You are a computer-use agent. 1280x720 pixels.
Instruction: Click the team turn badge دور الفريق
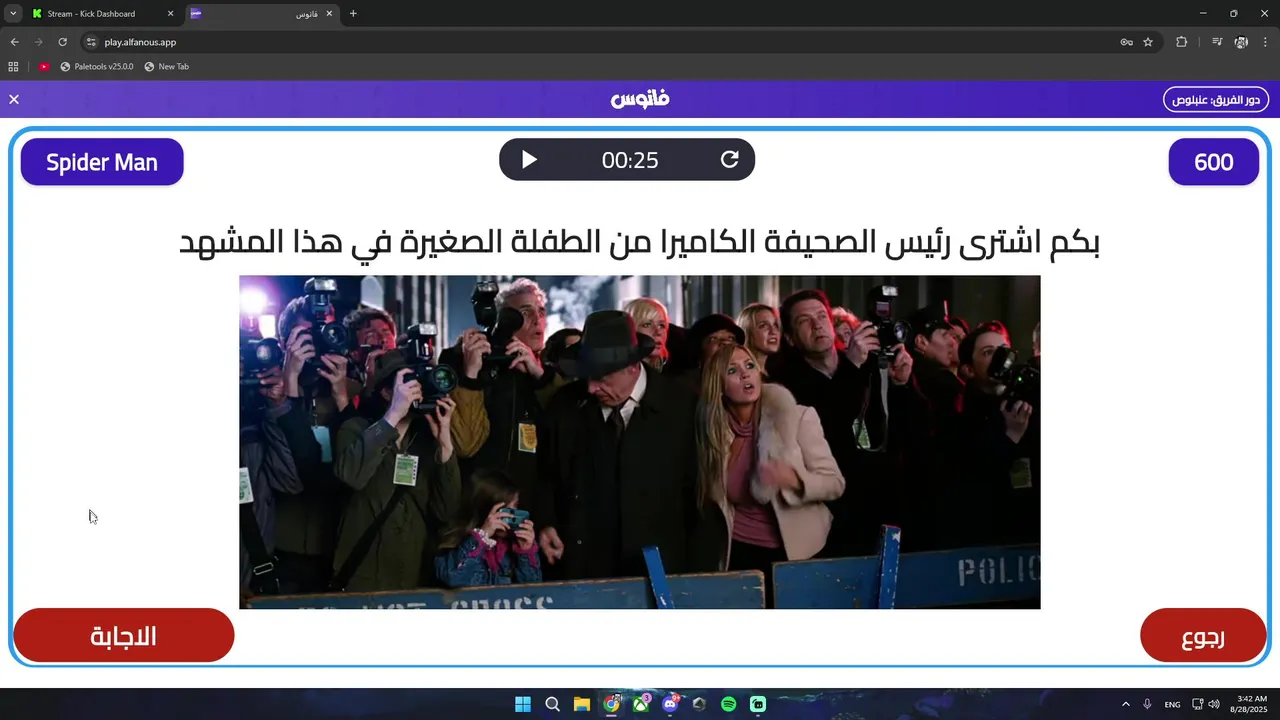click(x=1216, y=100)
